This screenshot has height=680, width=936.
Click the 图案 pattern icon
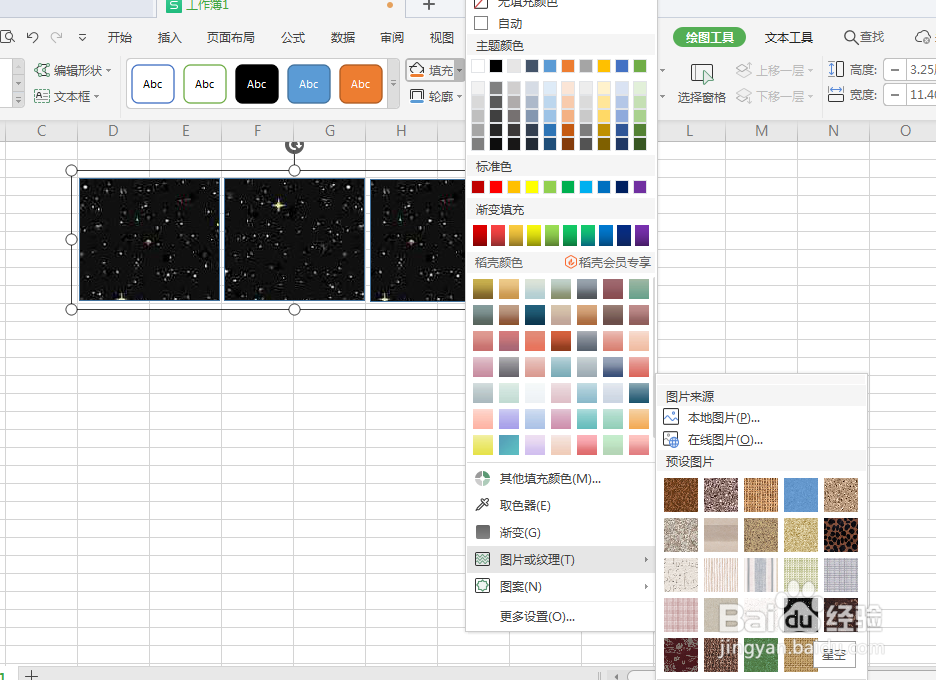482,586
